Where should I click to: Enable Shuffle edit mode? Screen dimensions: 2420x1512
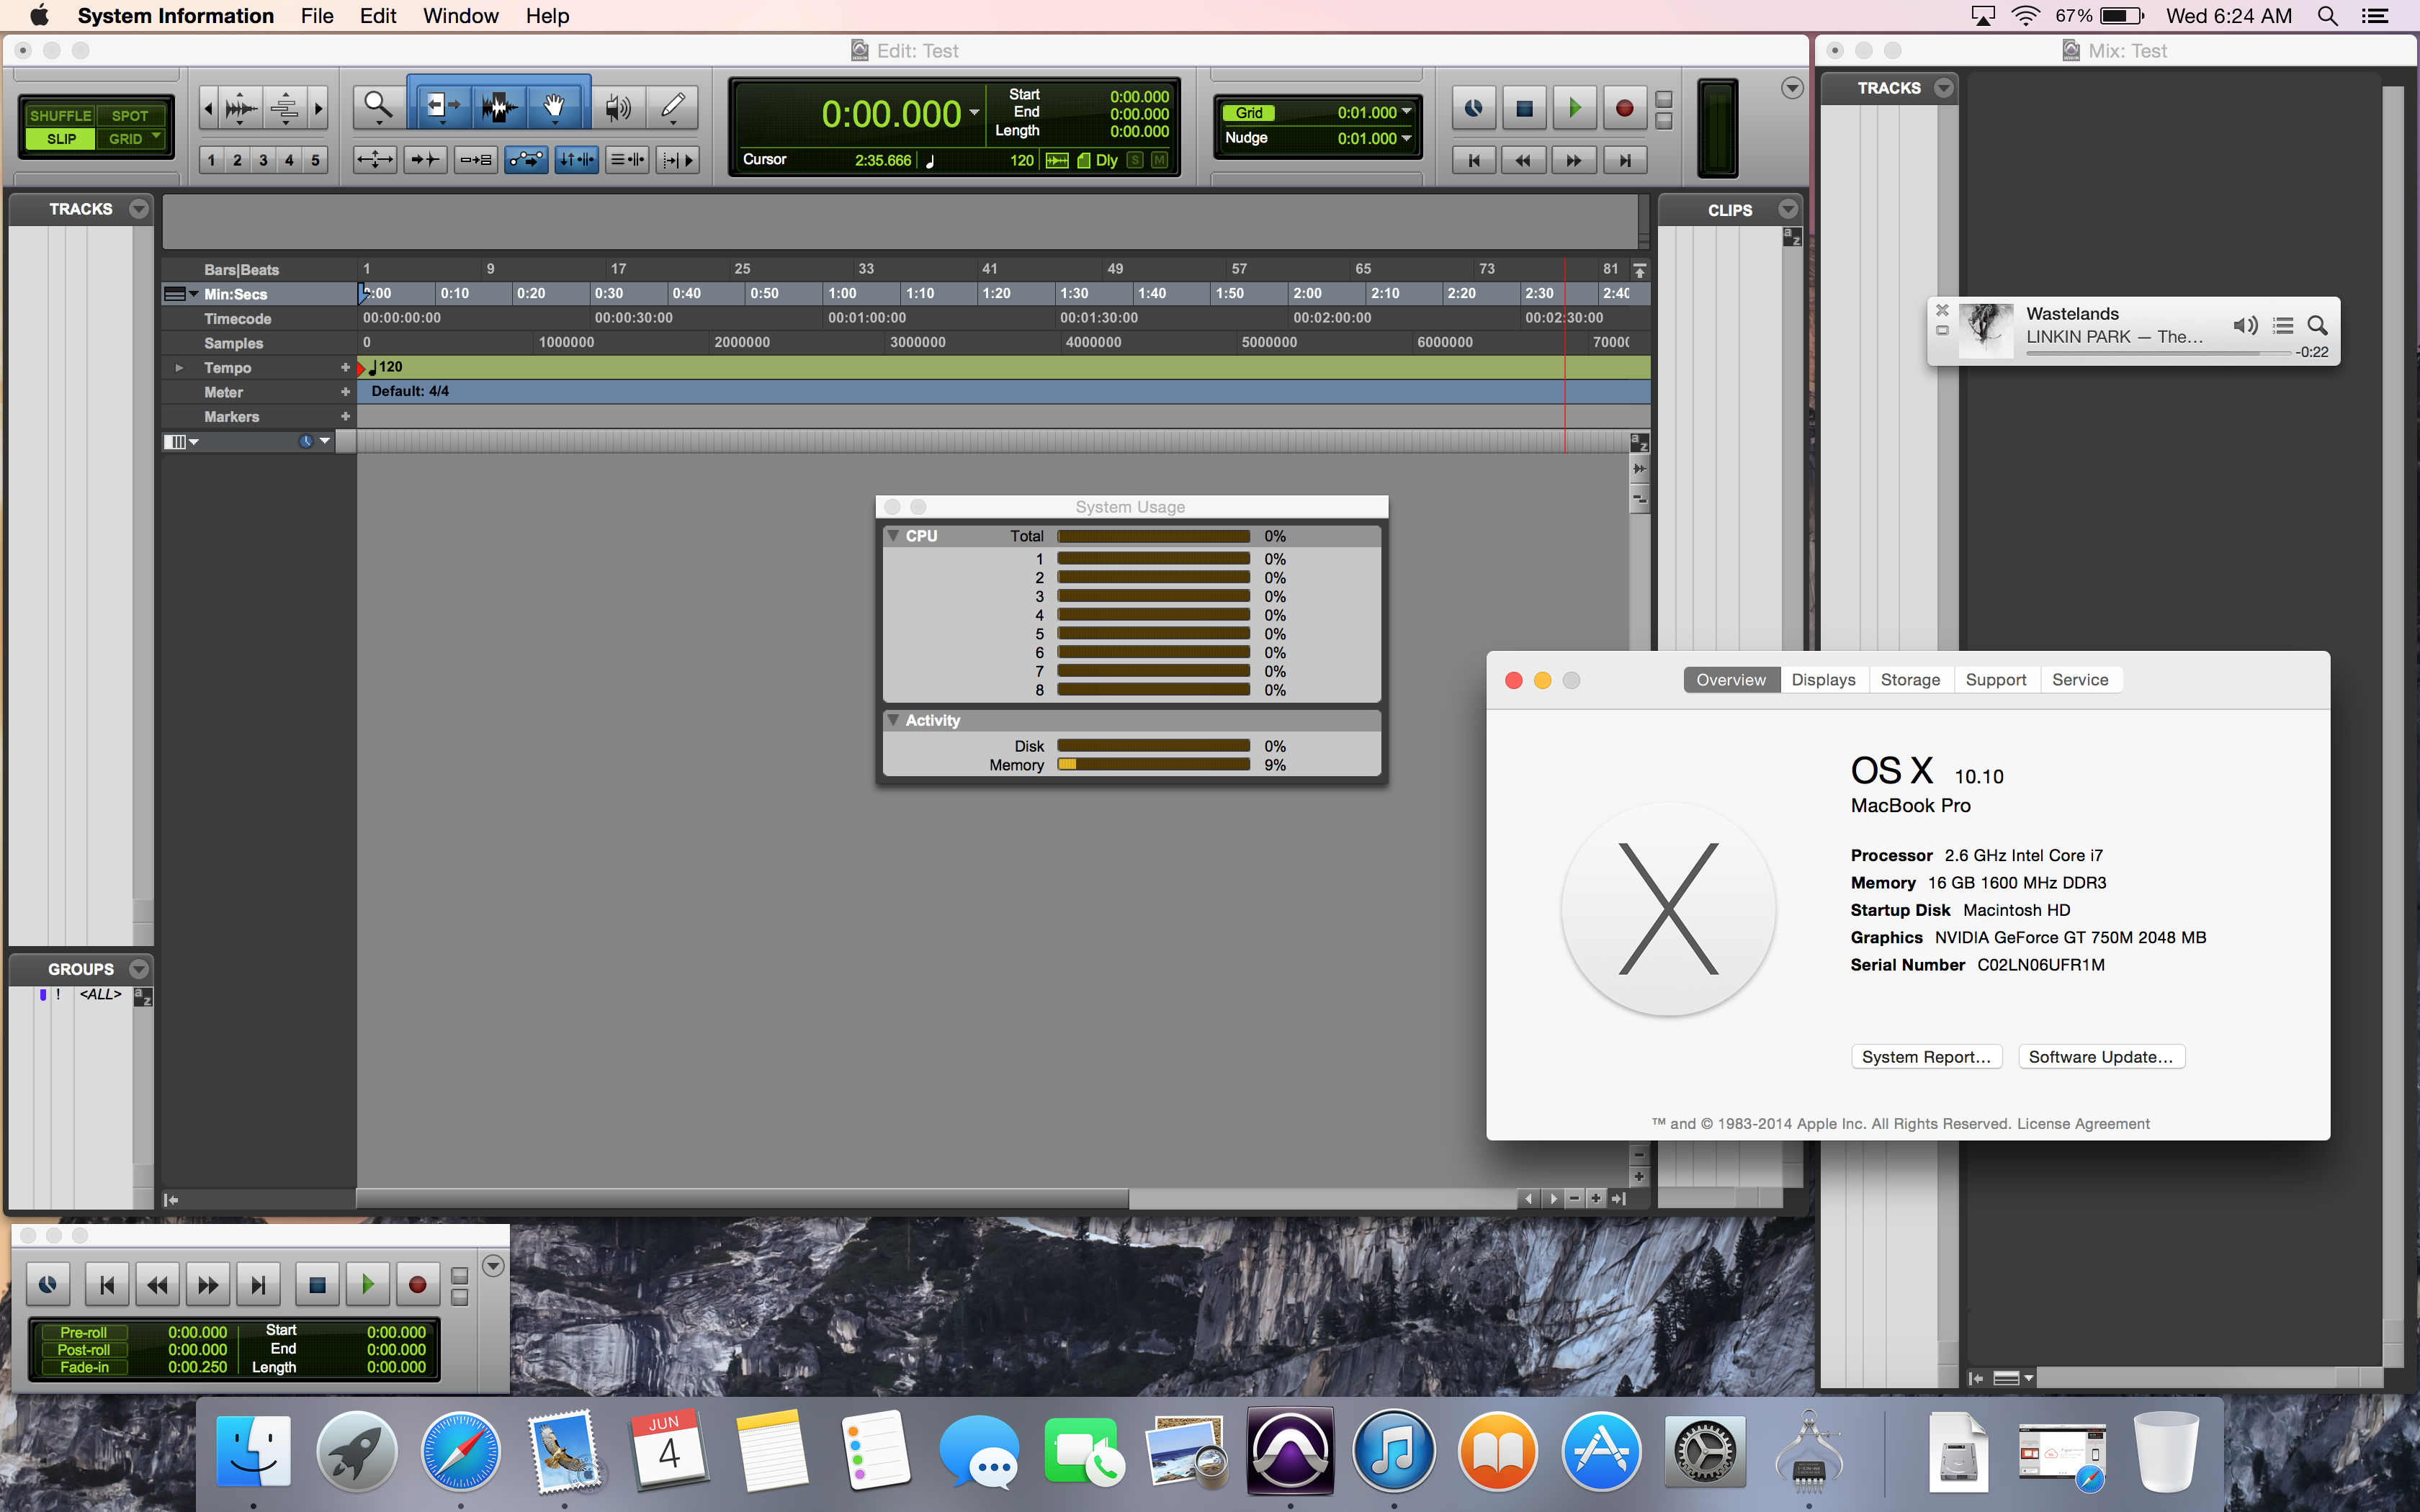pos(60,116)
